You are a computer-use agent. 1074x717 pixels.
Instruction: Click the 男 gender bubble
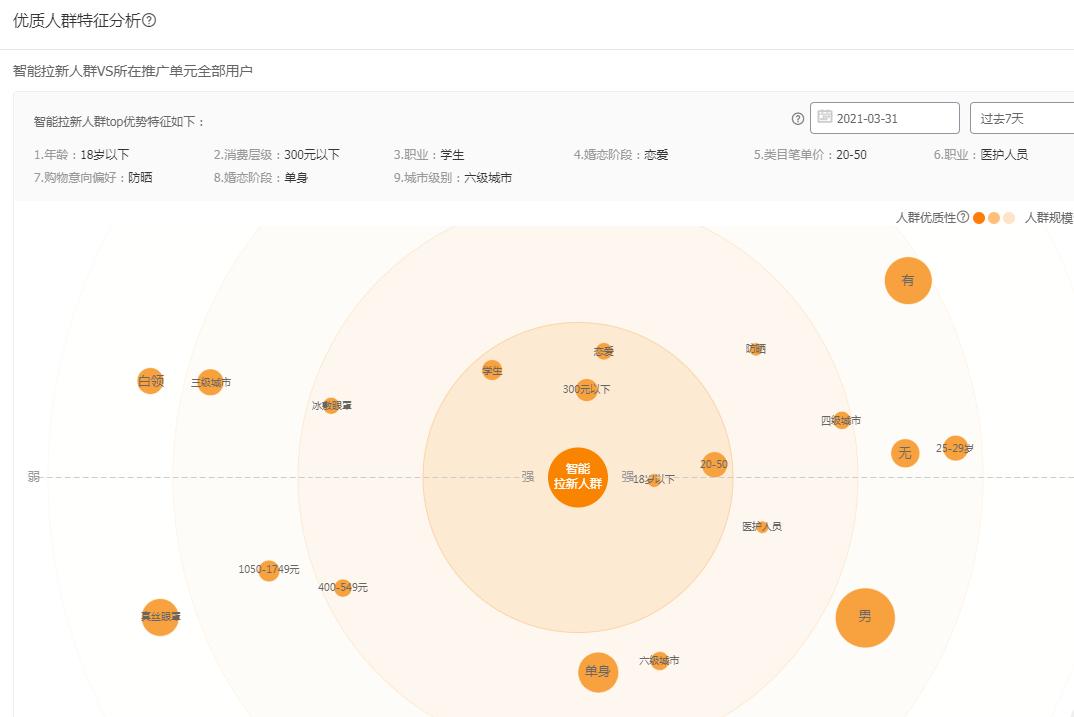point(865,618)
